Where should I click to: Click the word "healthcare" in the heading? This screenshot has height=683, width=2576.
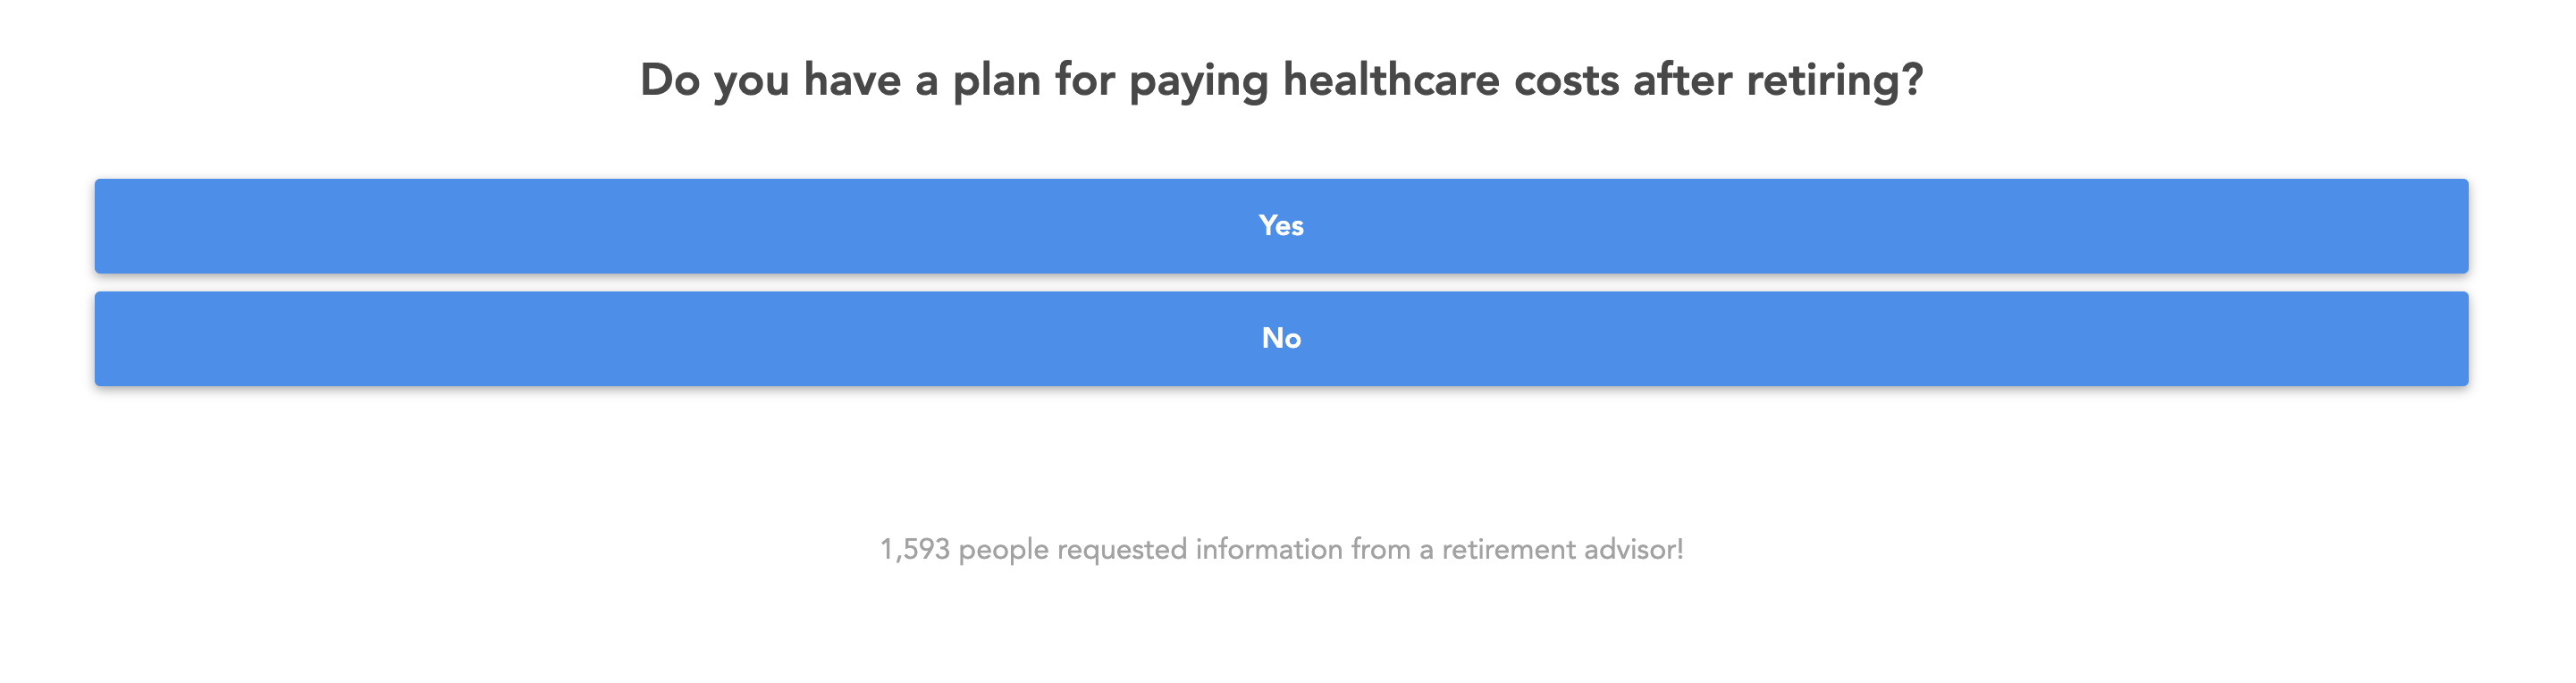pos(1391,80)
